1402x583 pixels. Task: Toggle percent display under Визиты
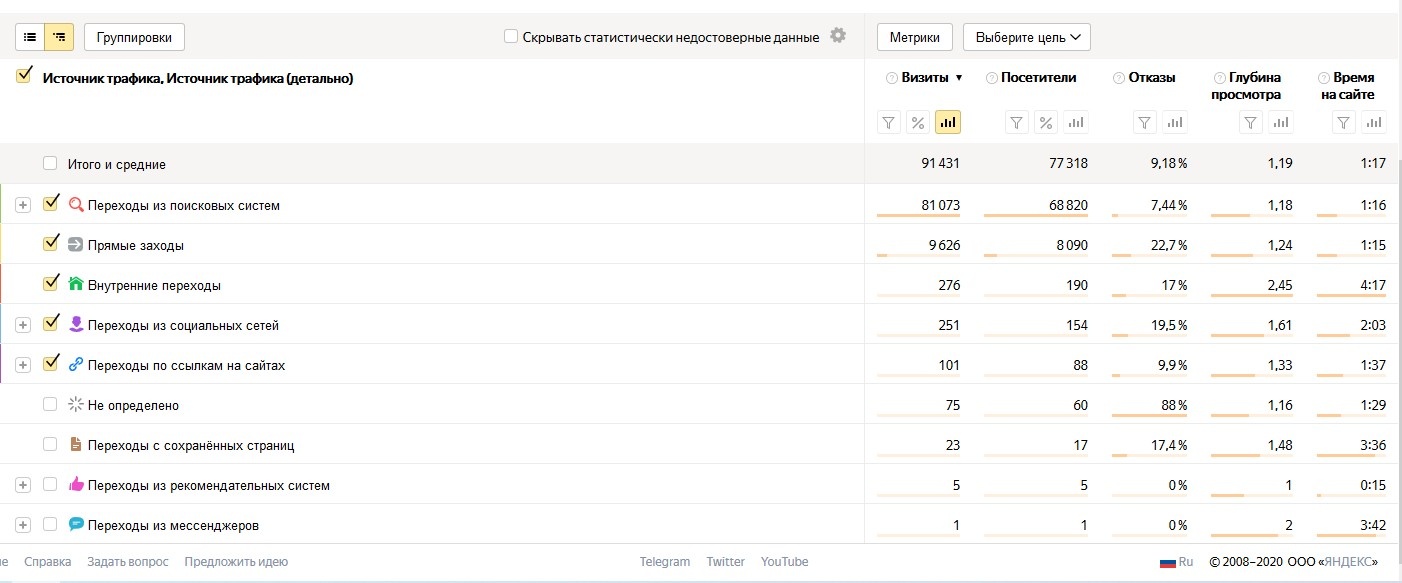[x=918, y=123]
